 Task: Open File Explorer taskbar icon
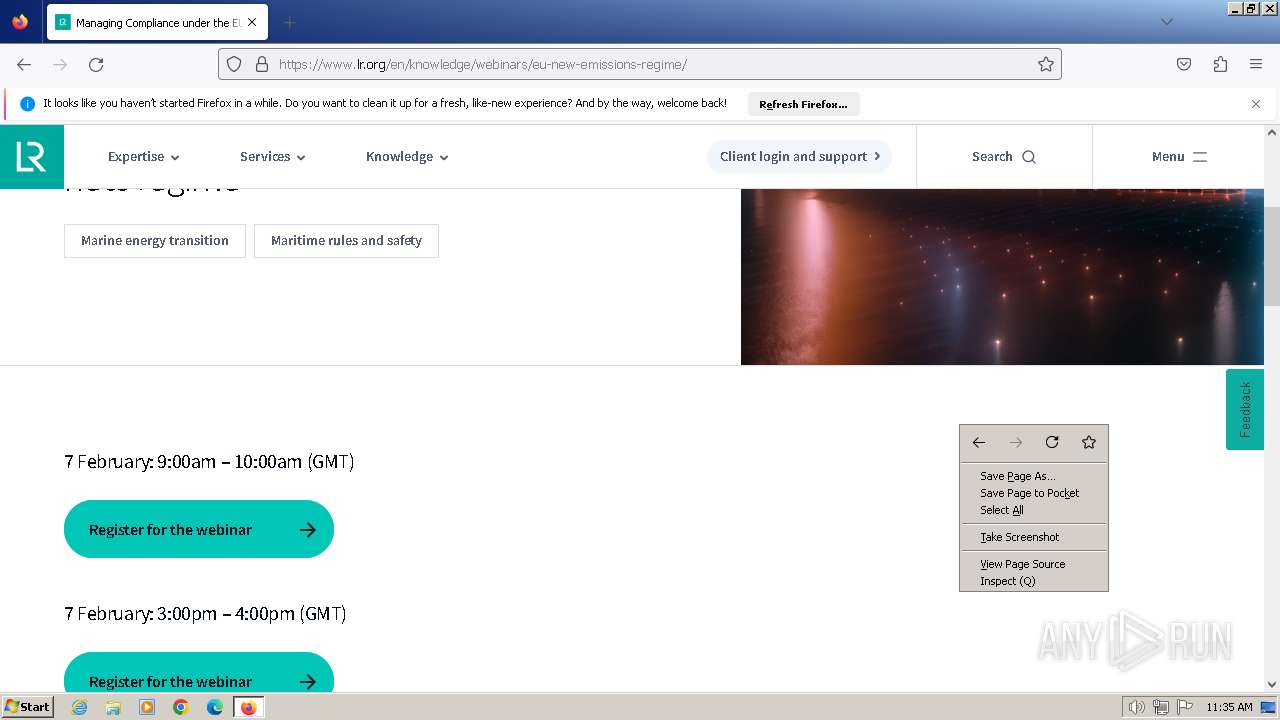(x=113, y=707)
